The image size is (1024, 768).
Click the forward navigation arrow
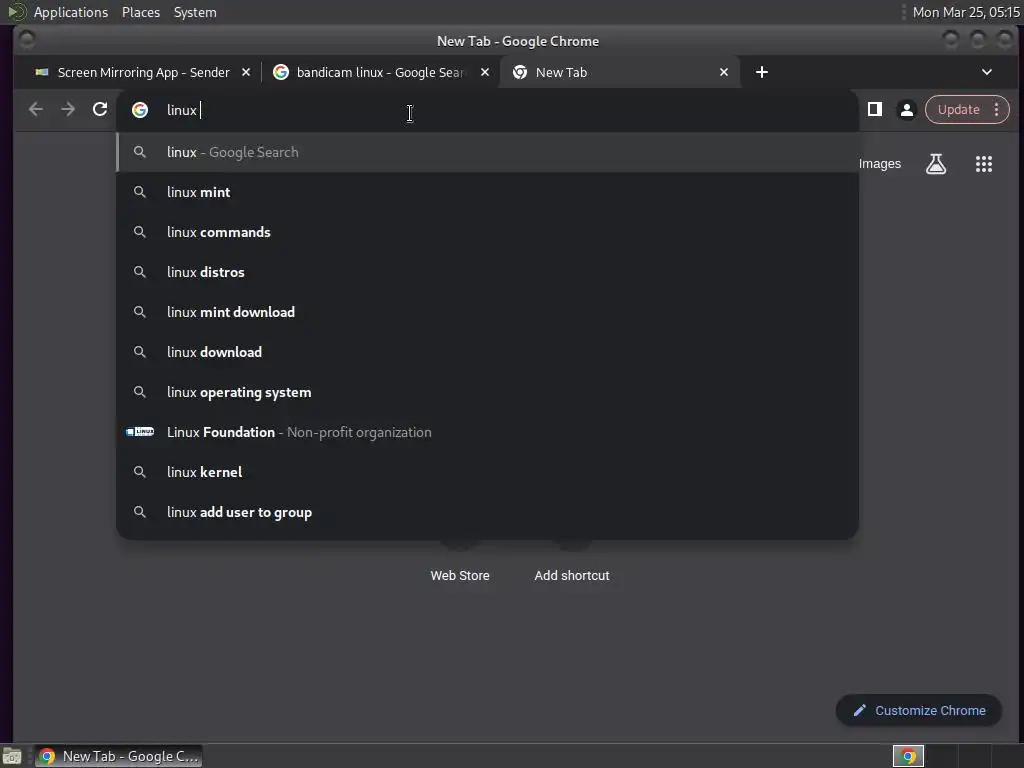click(68, 110)
